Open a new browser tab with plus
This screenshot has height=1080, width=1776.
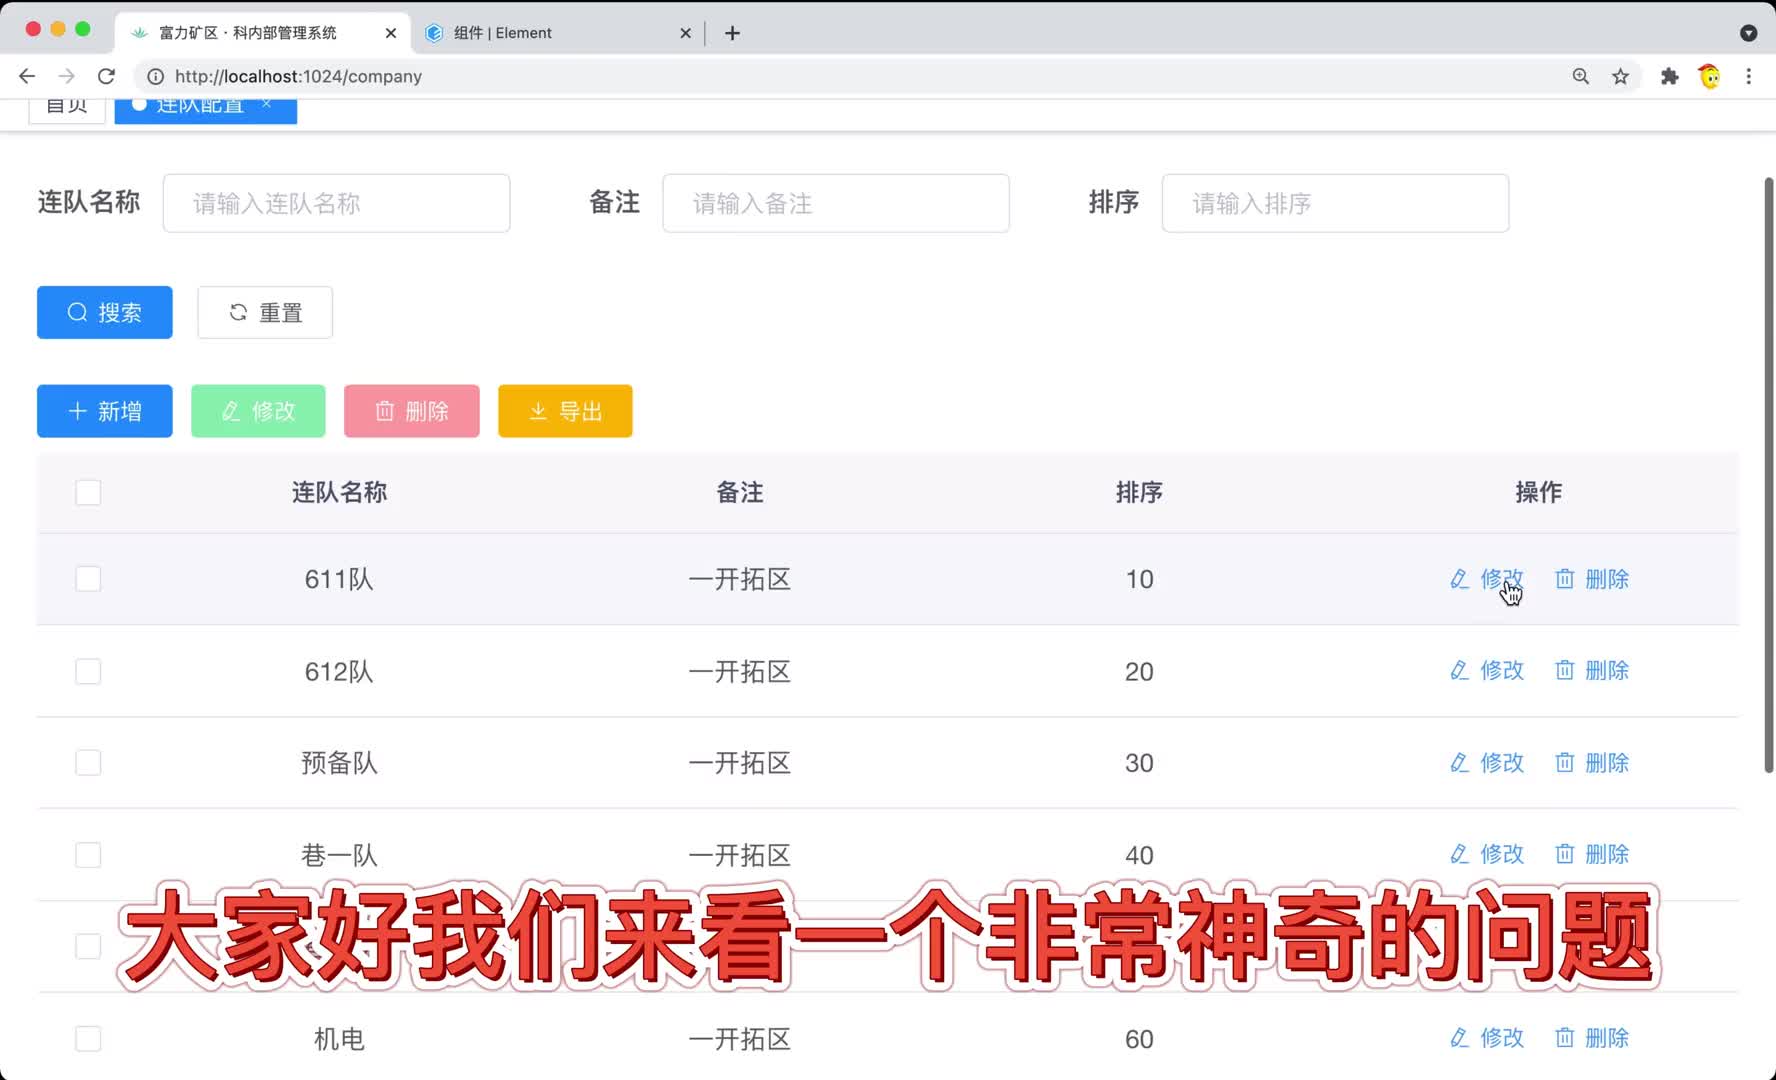click(x=732, y=33)
